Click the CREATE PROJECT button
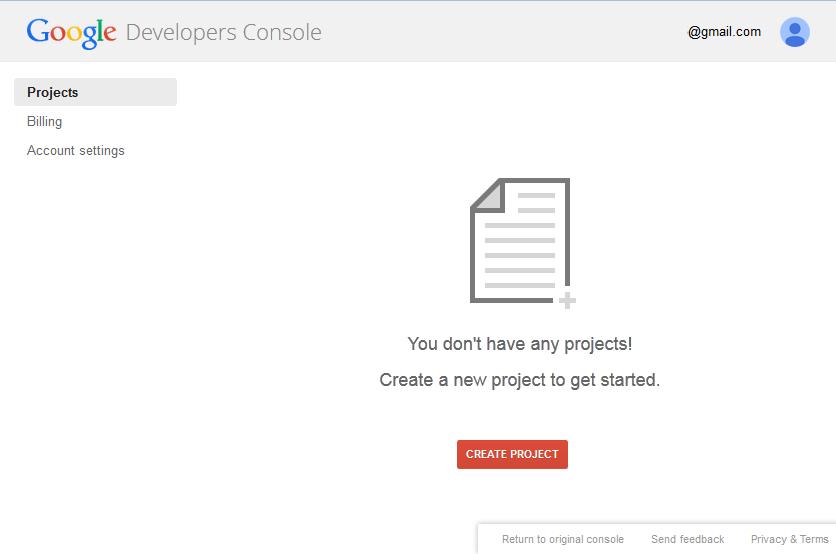 [x=512, y=454]
